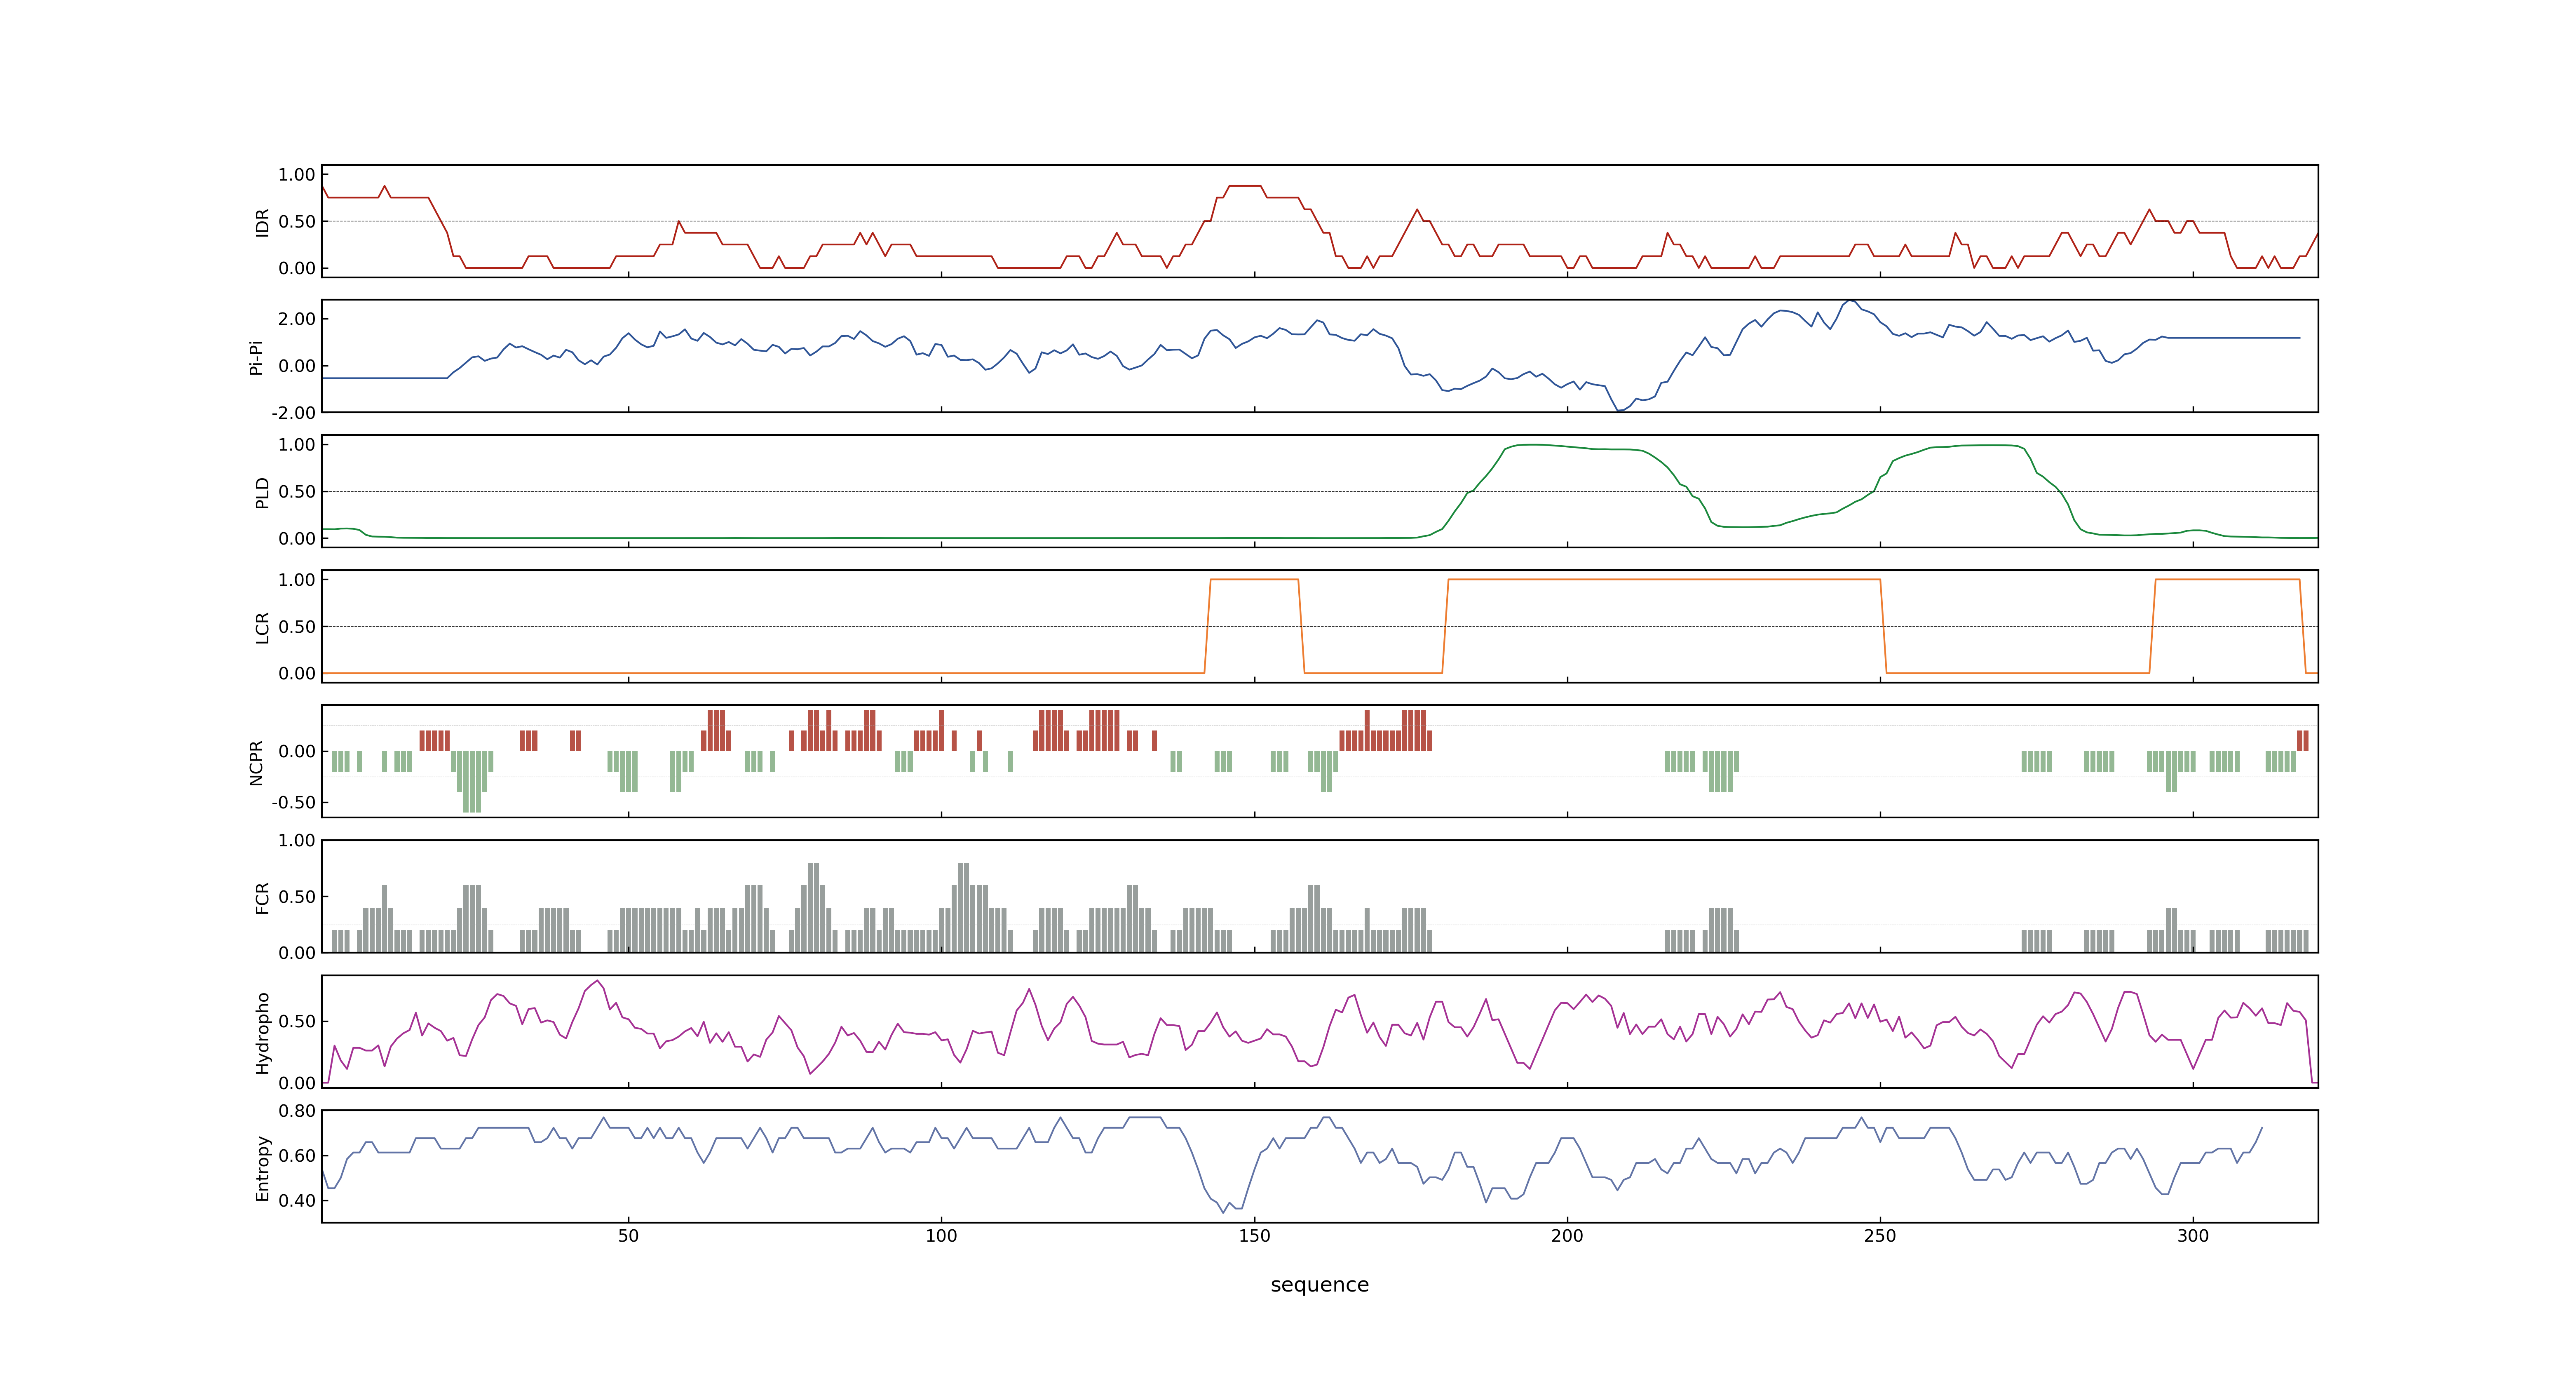Click the 0.50 tick on Hydropho axis
The height and width of the screenshot is (1374, 2576).
(297, 1022)
